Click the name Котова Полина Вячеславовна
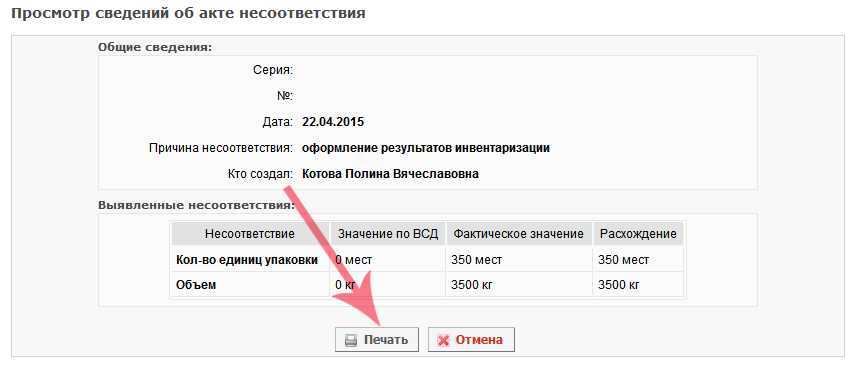 point(390,175)
